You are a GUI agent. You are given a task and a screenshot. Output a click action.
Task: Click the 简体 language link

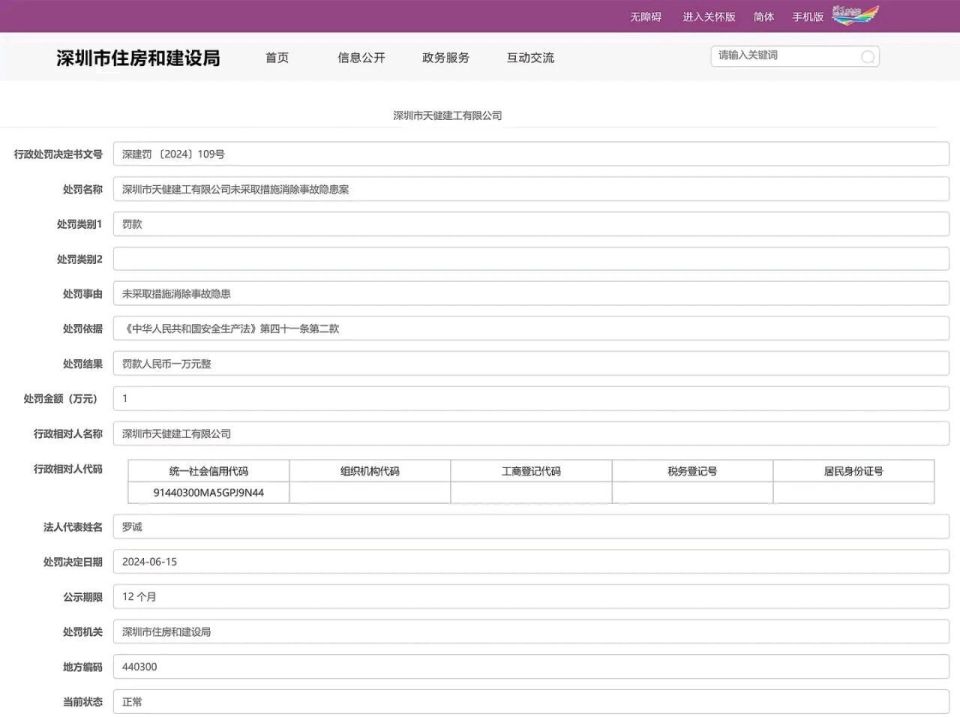(x=763, y=16)
